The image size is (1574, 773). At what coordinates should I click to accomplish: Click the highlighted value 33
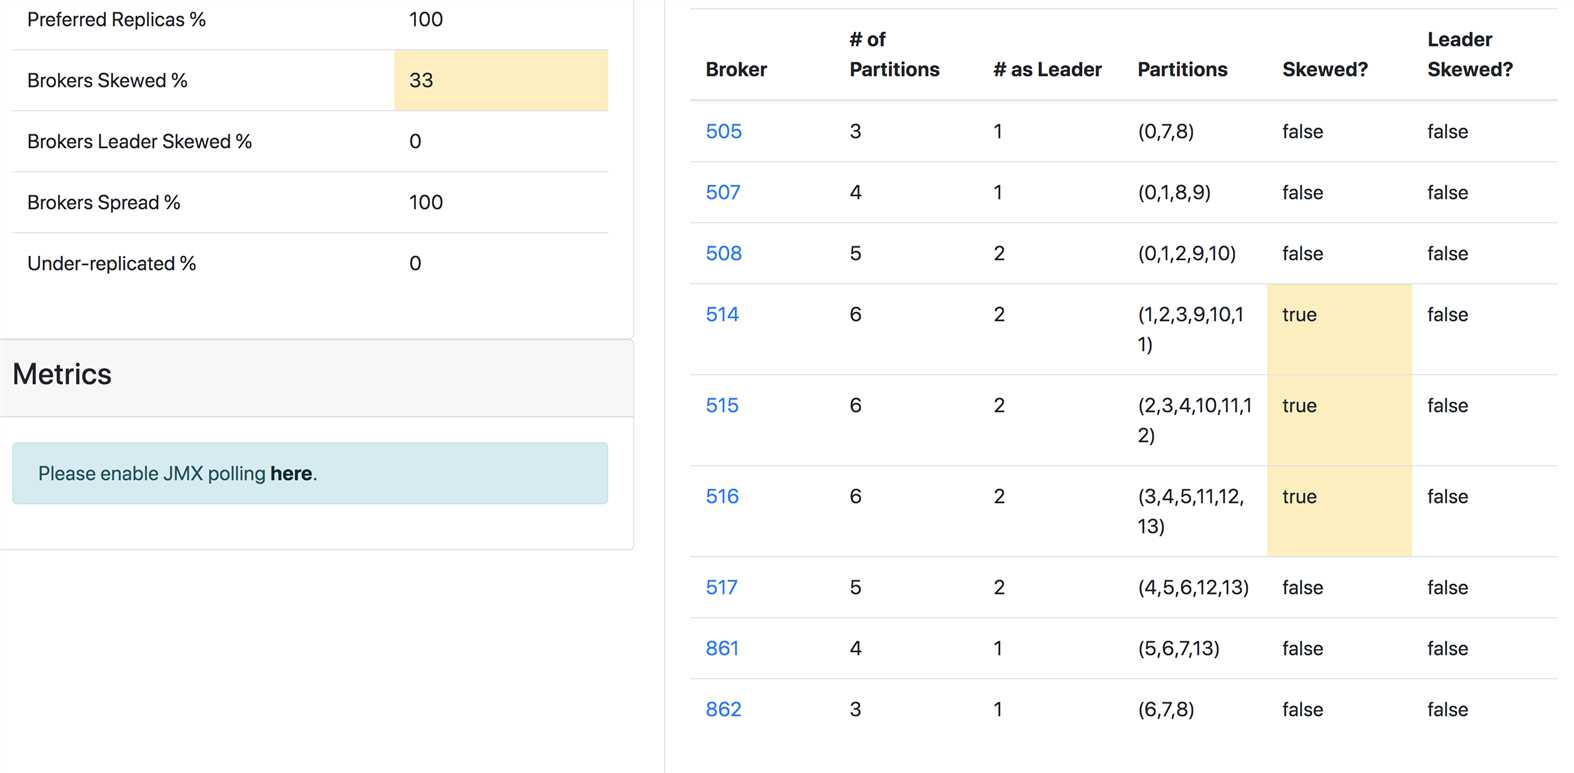click(x=501, y=80)
